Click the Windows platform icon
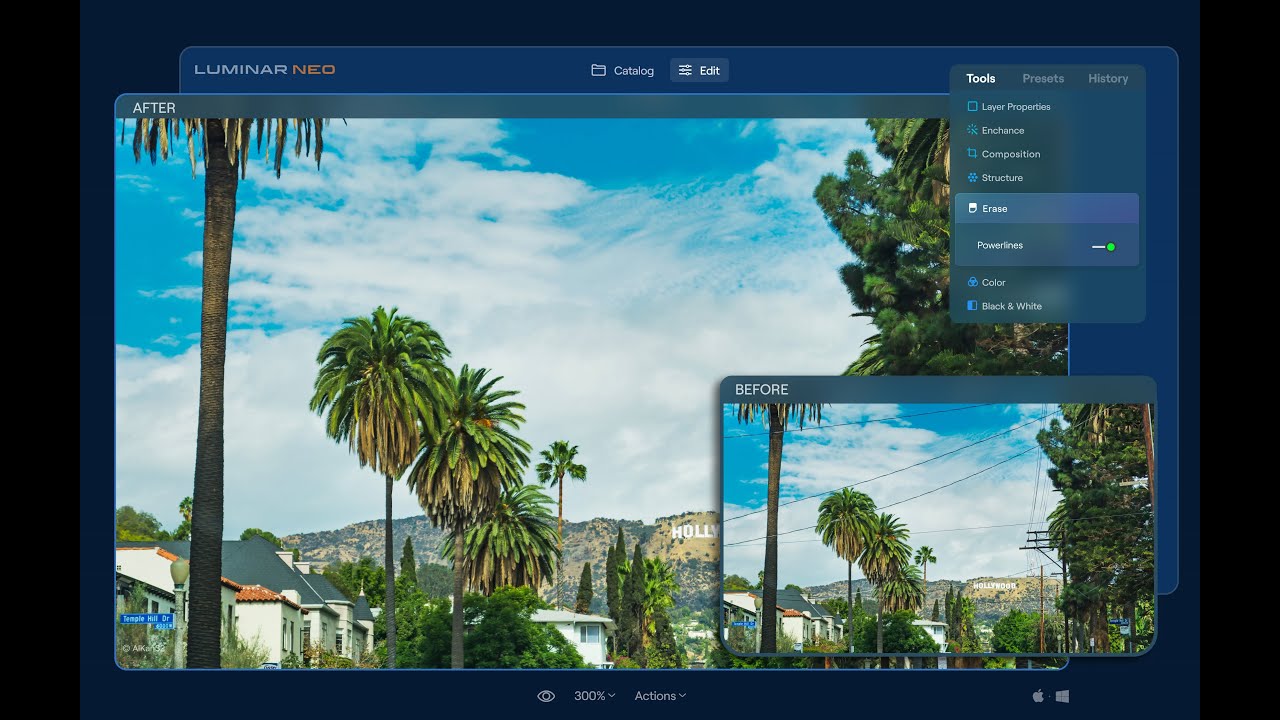Screen dimensions: 1280x720 point(1062,696)
